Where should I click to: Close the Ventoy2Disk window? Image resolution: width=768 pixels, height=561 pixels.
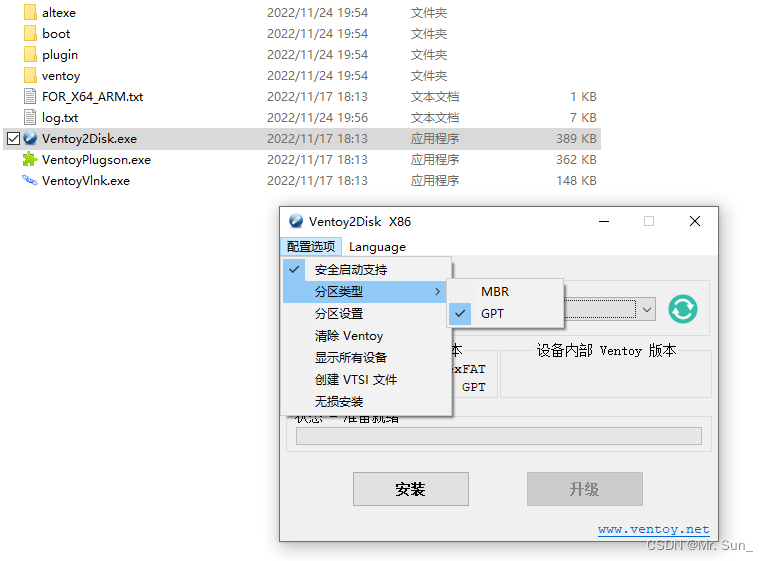pyautogui.click(x=695, y=221)
